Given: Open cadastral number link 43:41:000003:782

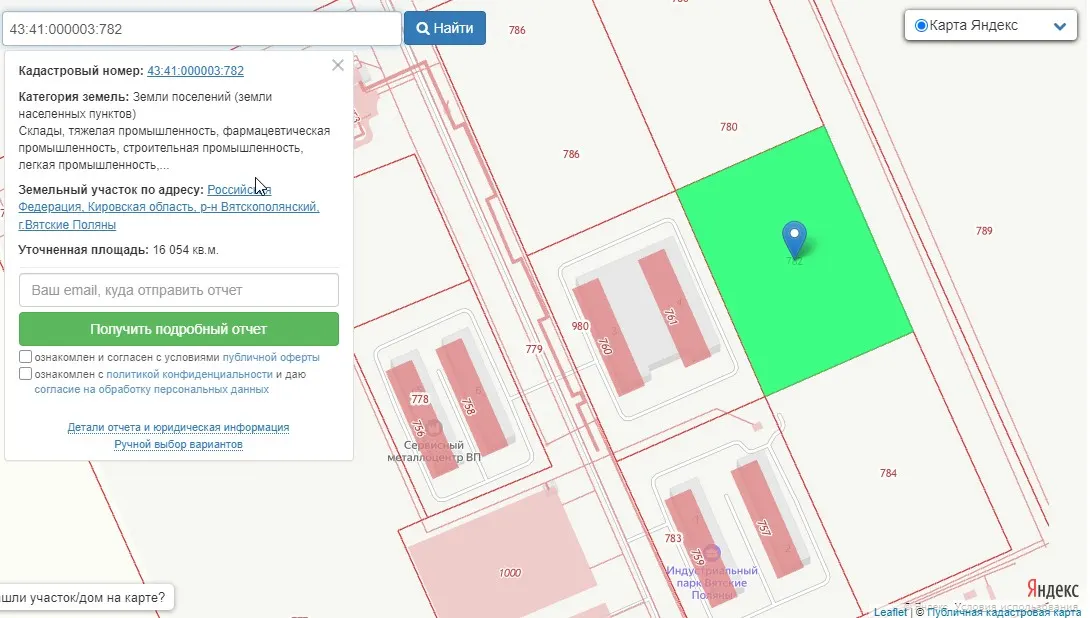Looking at the screenshot, I should (x=195, y=71).
